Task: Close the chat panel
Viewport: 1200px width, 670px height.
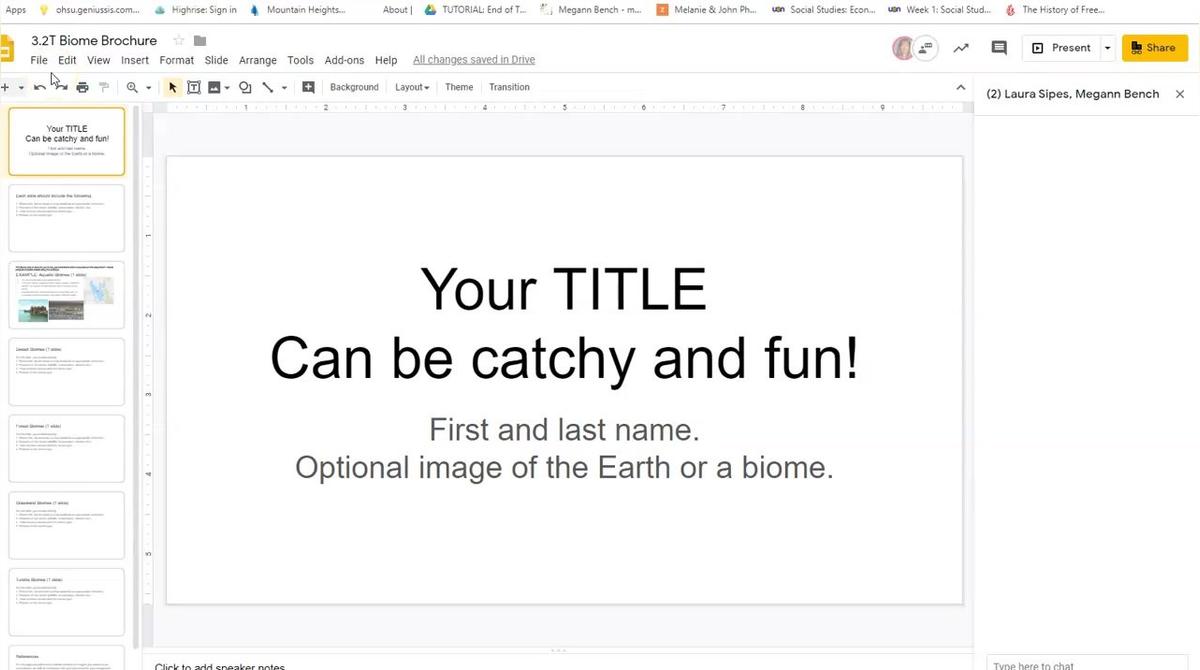Action: click(x=1180, y=93)
